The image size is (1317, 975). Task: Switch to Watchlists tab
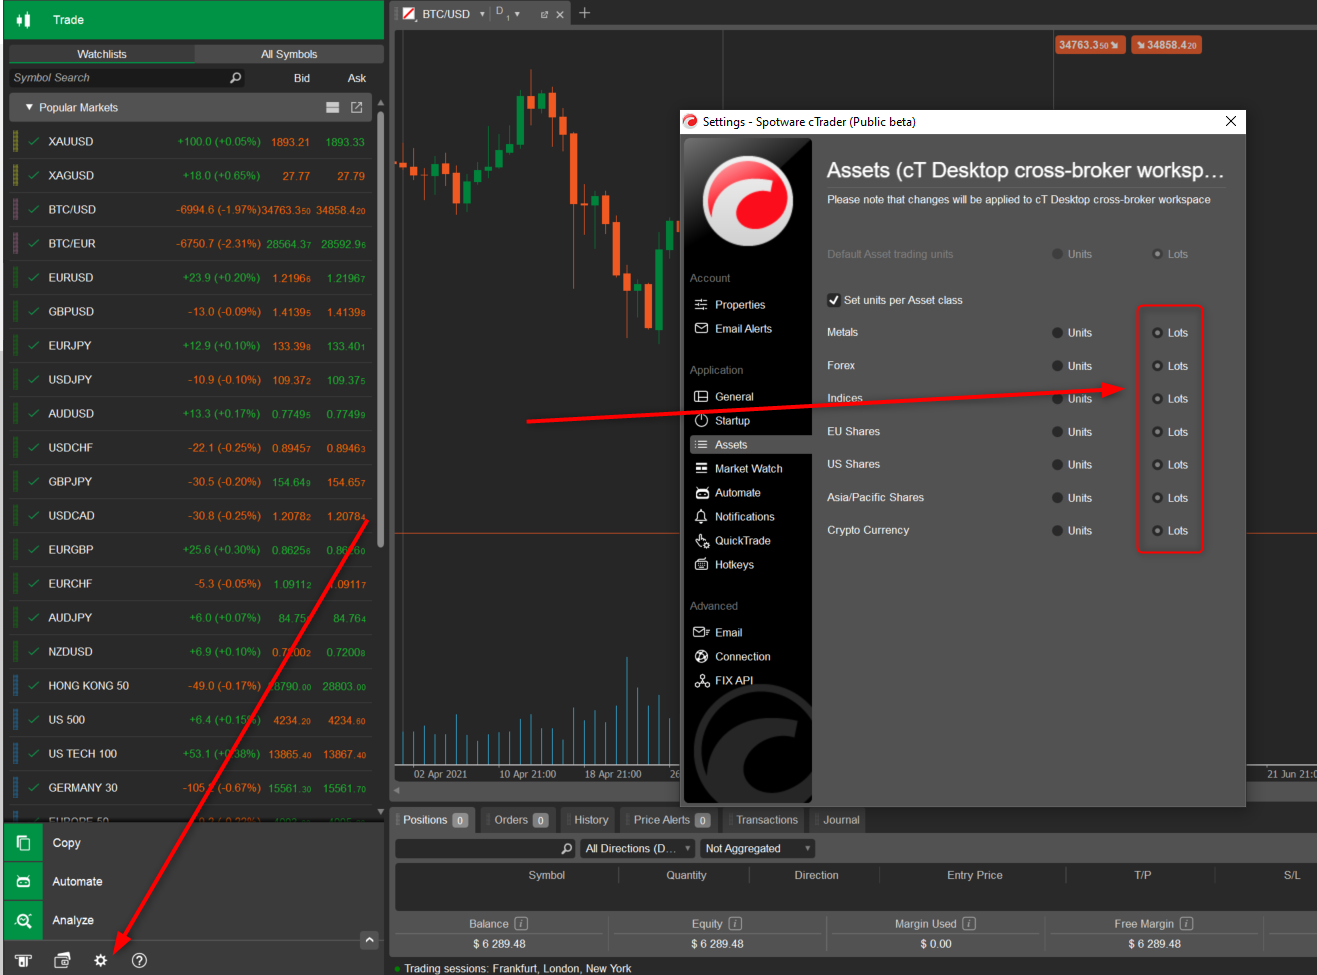click(x=101, y=54)
